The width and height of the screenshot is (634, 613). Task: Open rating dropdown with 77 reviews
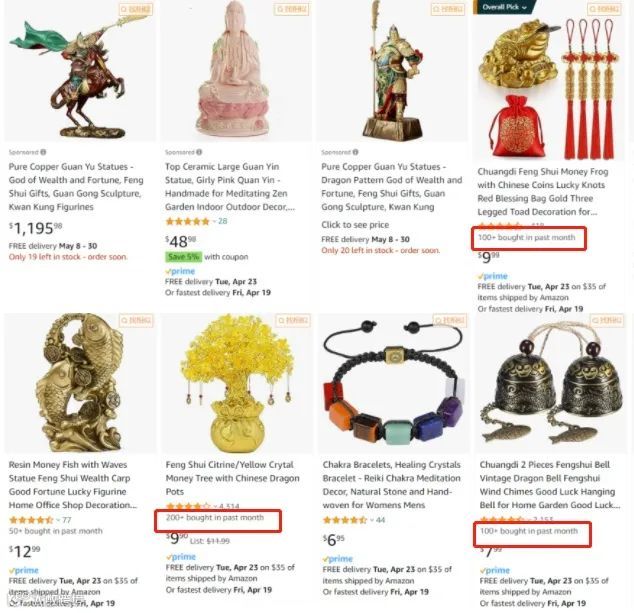[59, 520]
